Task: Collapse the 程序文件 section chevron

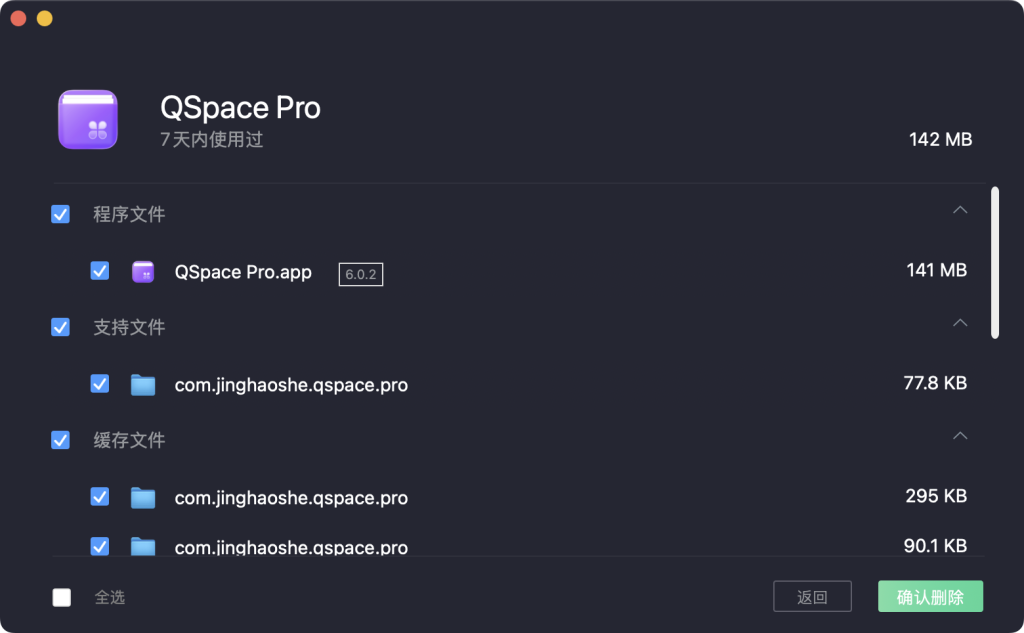Action: point(960,210)
